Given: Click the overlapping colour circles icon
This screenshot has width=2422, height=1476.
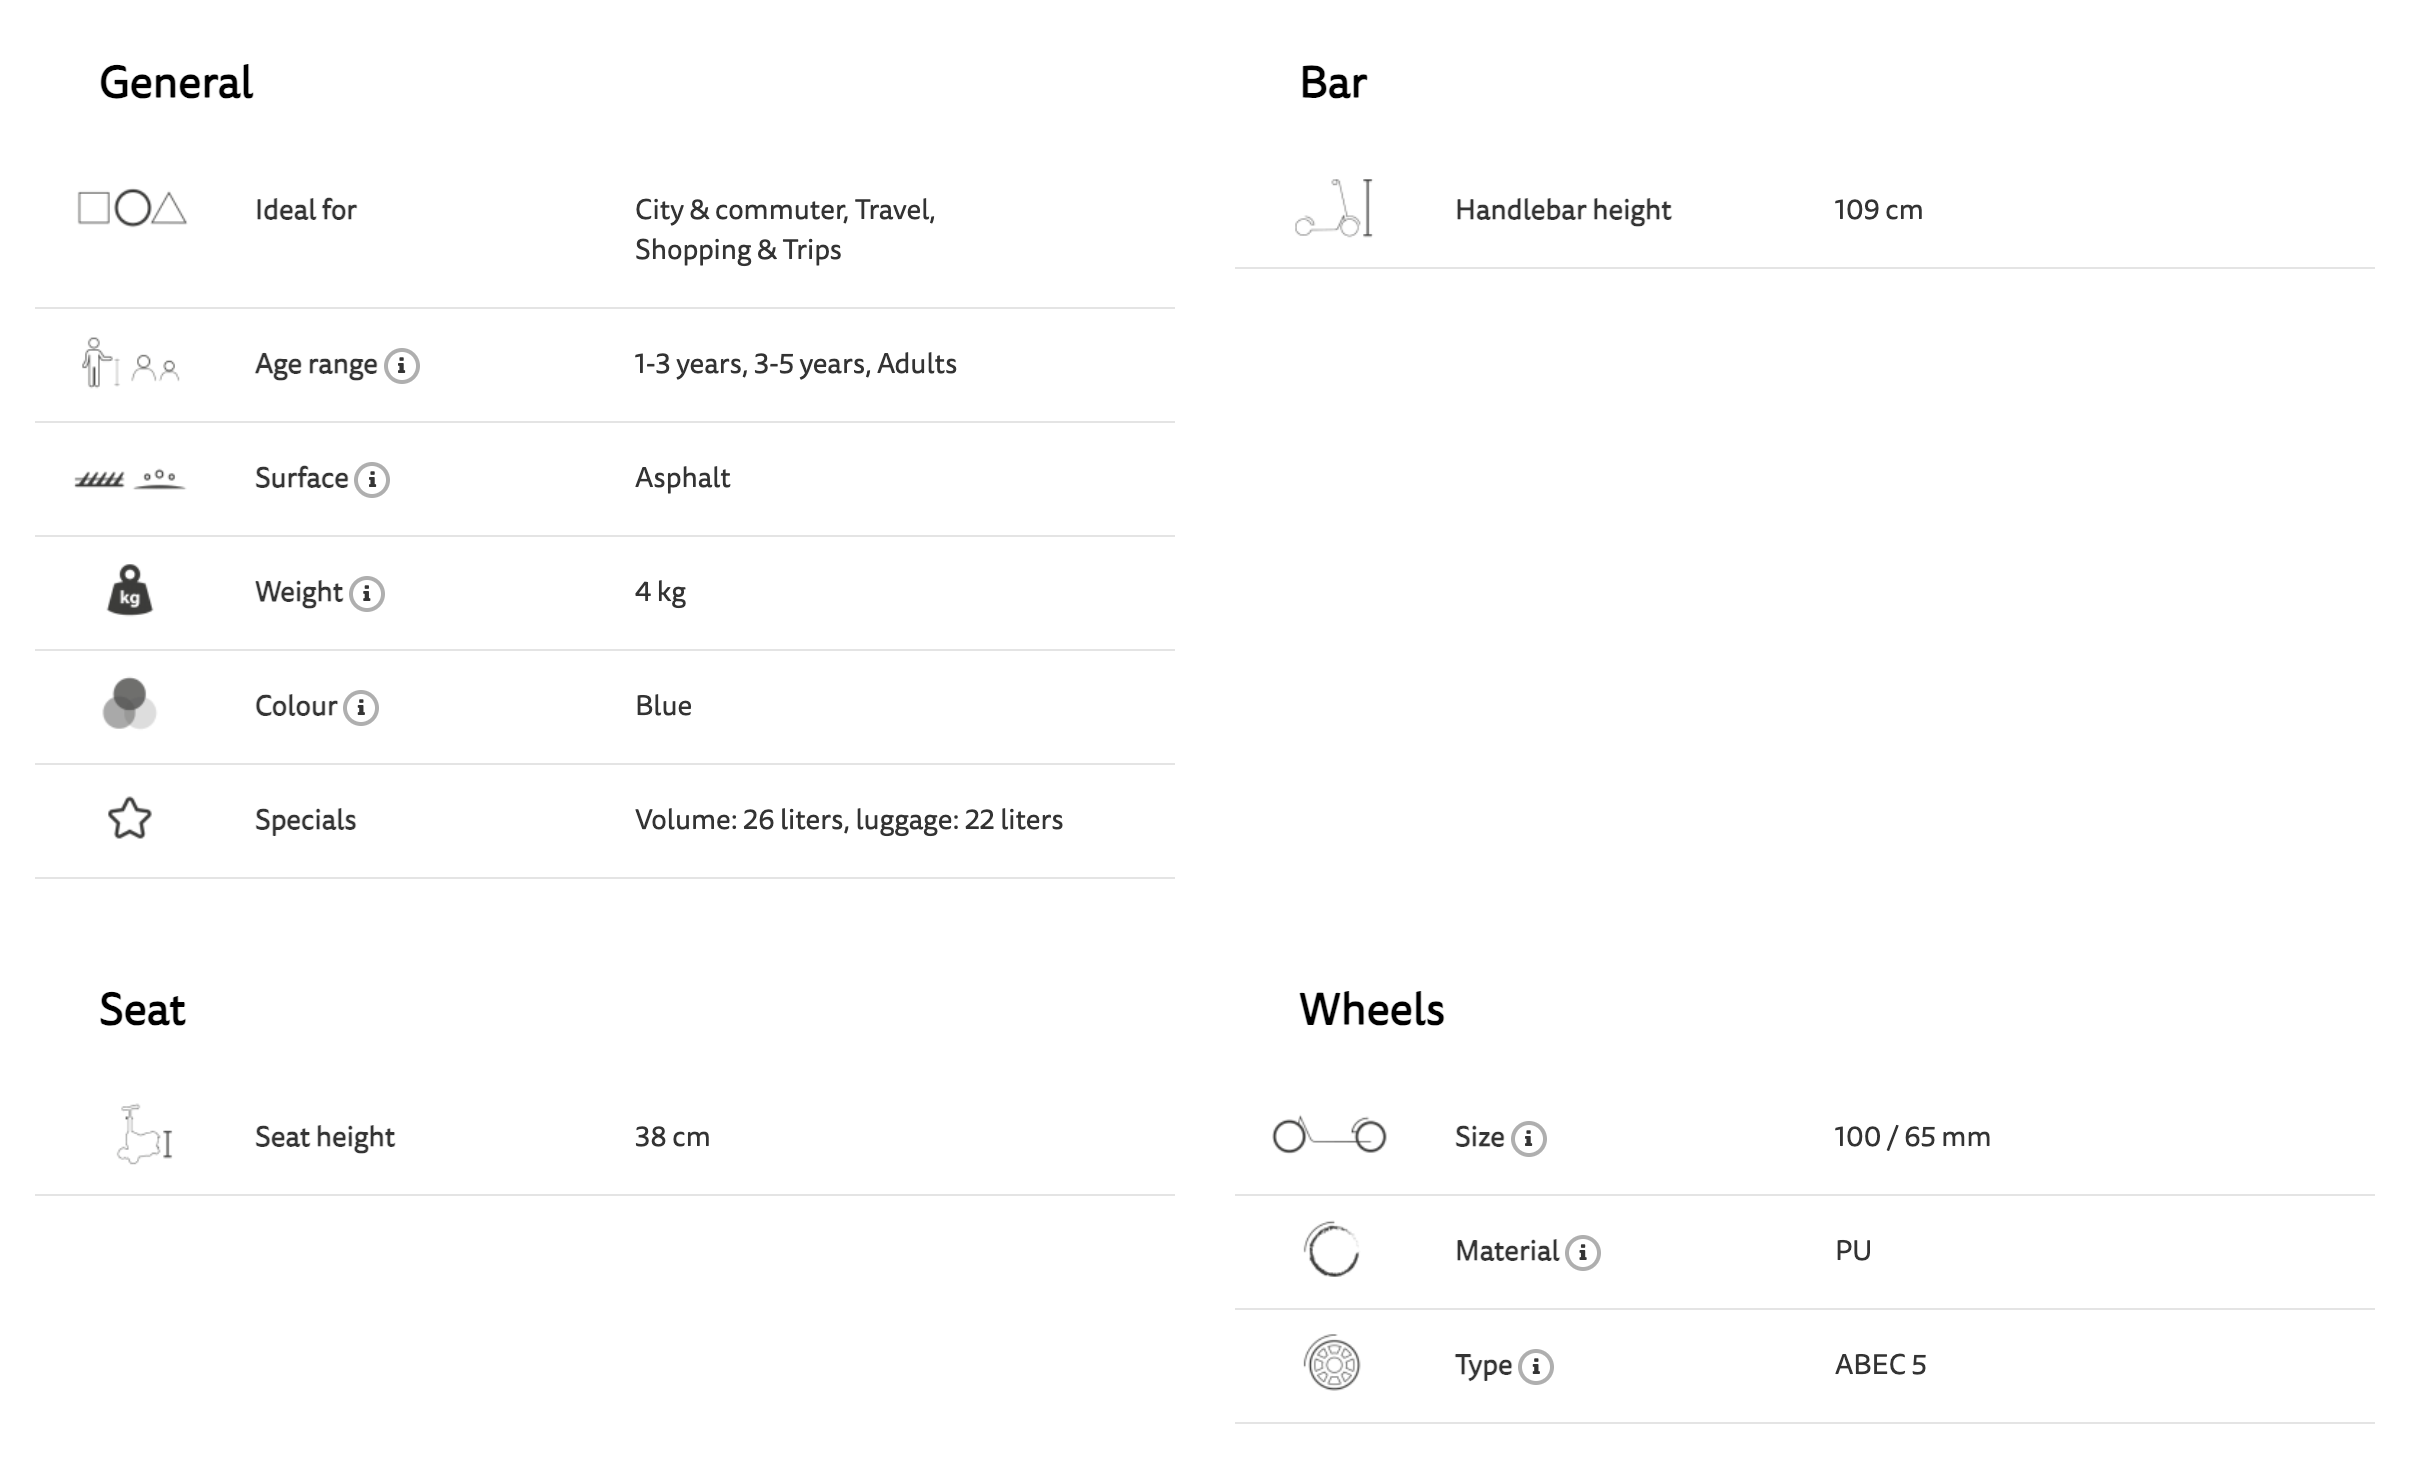Looking at the screenshot, I should coord(130,705).
